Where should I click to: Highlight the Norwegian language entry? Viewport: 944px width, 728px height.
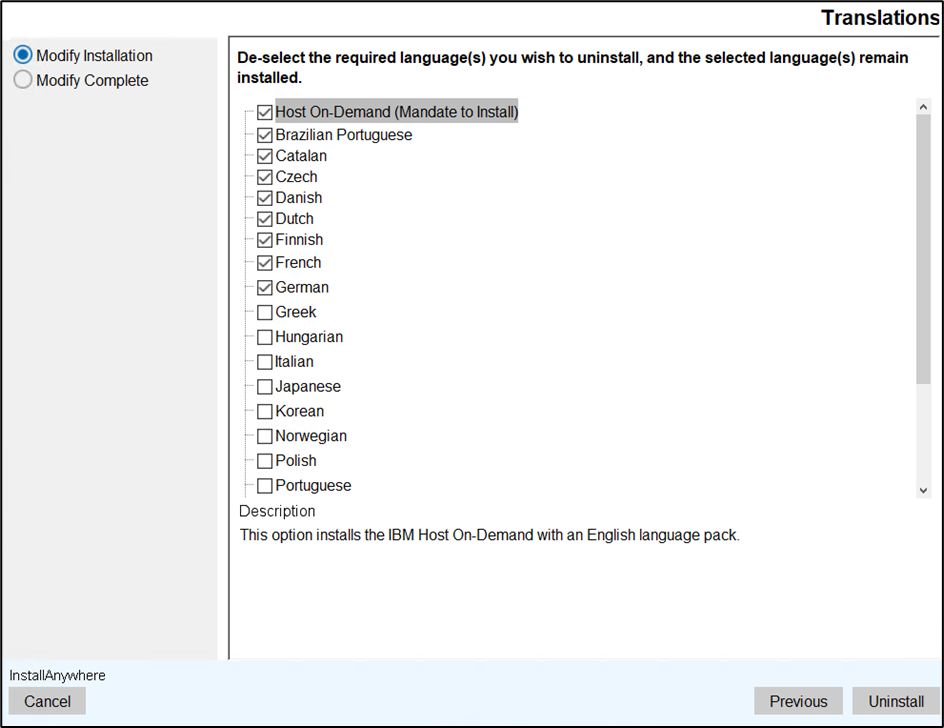(311, 436)
